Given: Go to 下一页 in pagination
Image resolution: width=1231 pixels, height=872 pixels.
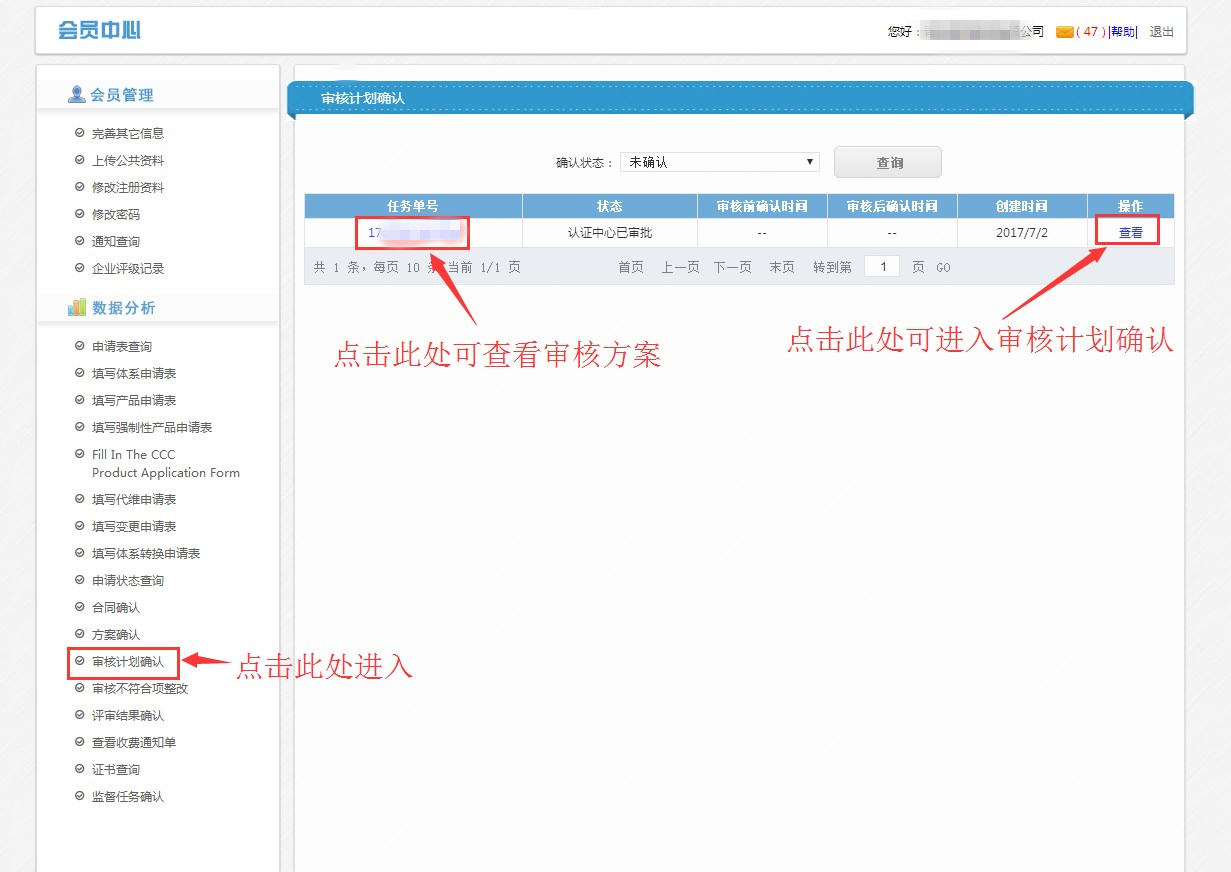Looking at the screenshot, I should click(732, 267).
